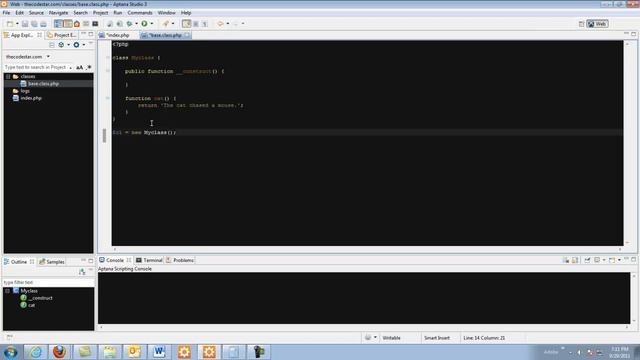
Task: Click the editor vertical scrollbar
Action: coord(627,143)
